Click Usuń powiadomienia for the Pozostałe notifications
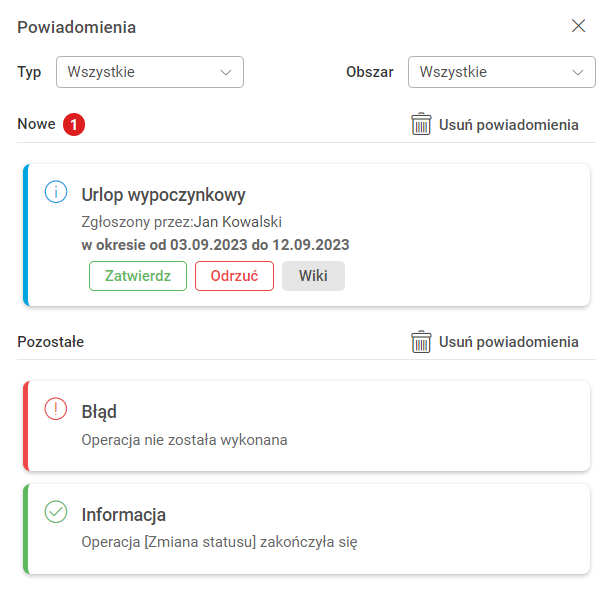602x609 pixels. (508, 342)
